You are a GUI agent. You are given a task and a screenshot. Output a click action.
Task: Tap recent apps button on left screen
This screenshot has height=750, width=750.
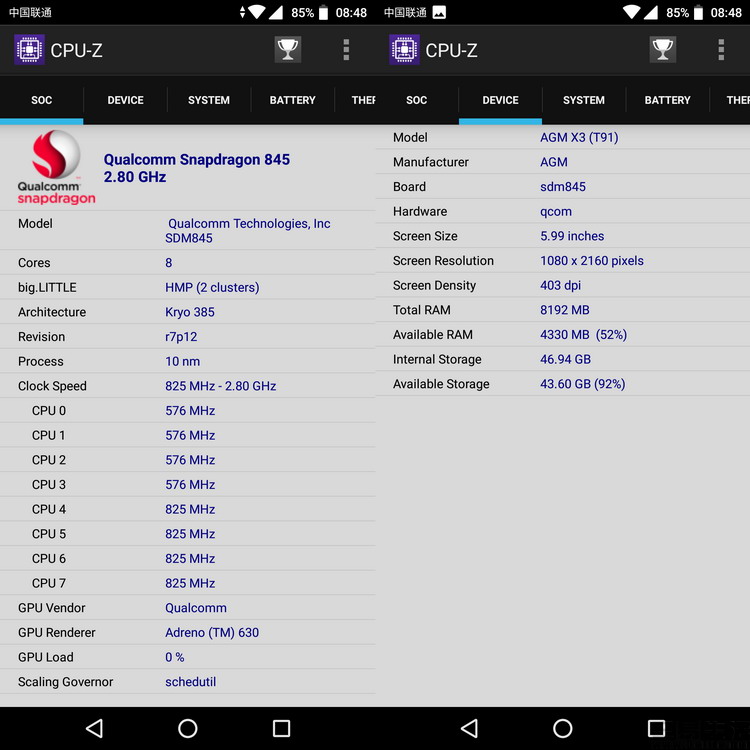pyautogui.click(x=281, y=728)
